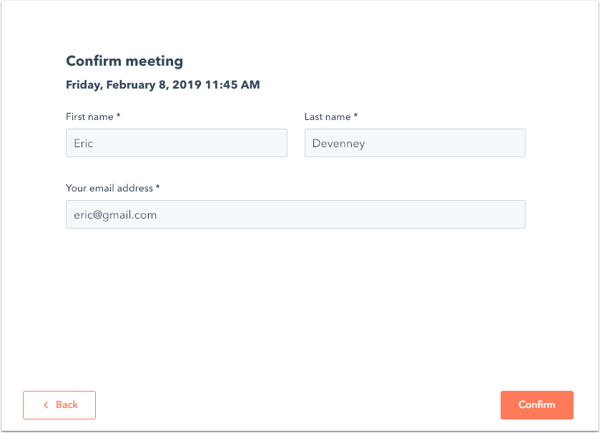Click the orange Confirm button
The width and height of the screenshot is (600, 433).
click(x=536, y=405)
